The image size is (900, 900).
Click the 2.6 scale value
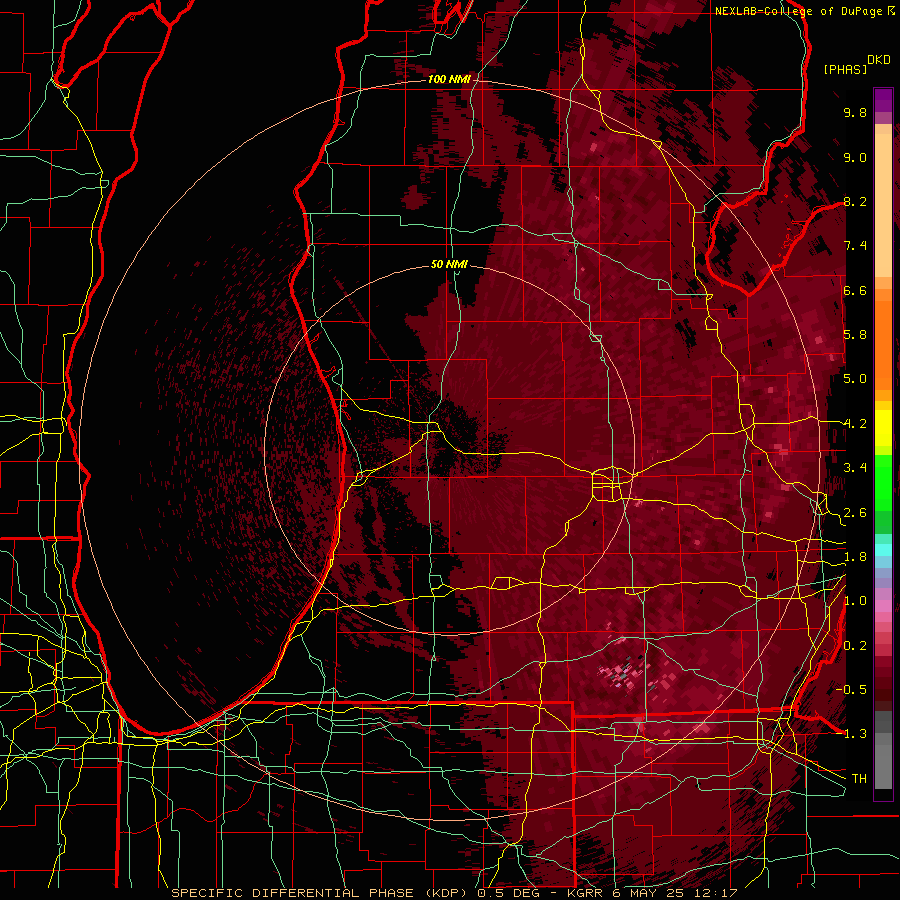(855, 513)
